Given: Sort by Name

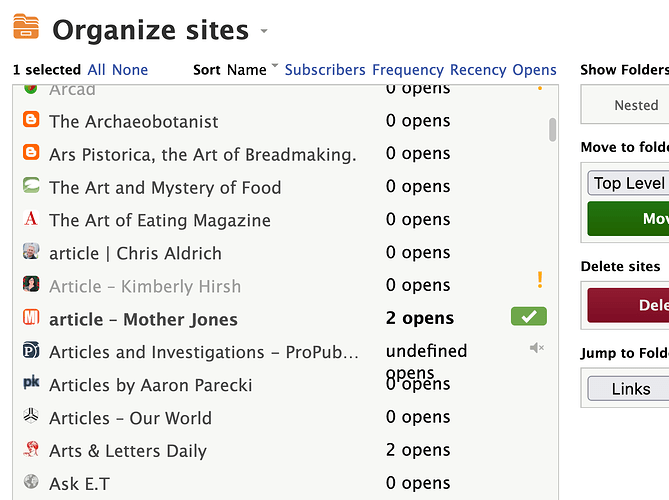Looking at the screenshot, I should coord(247,70).
